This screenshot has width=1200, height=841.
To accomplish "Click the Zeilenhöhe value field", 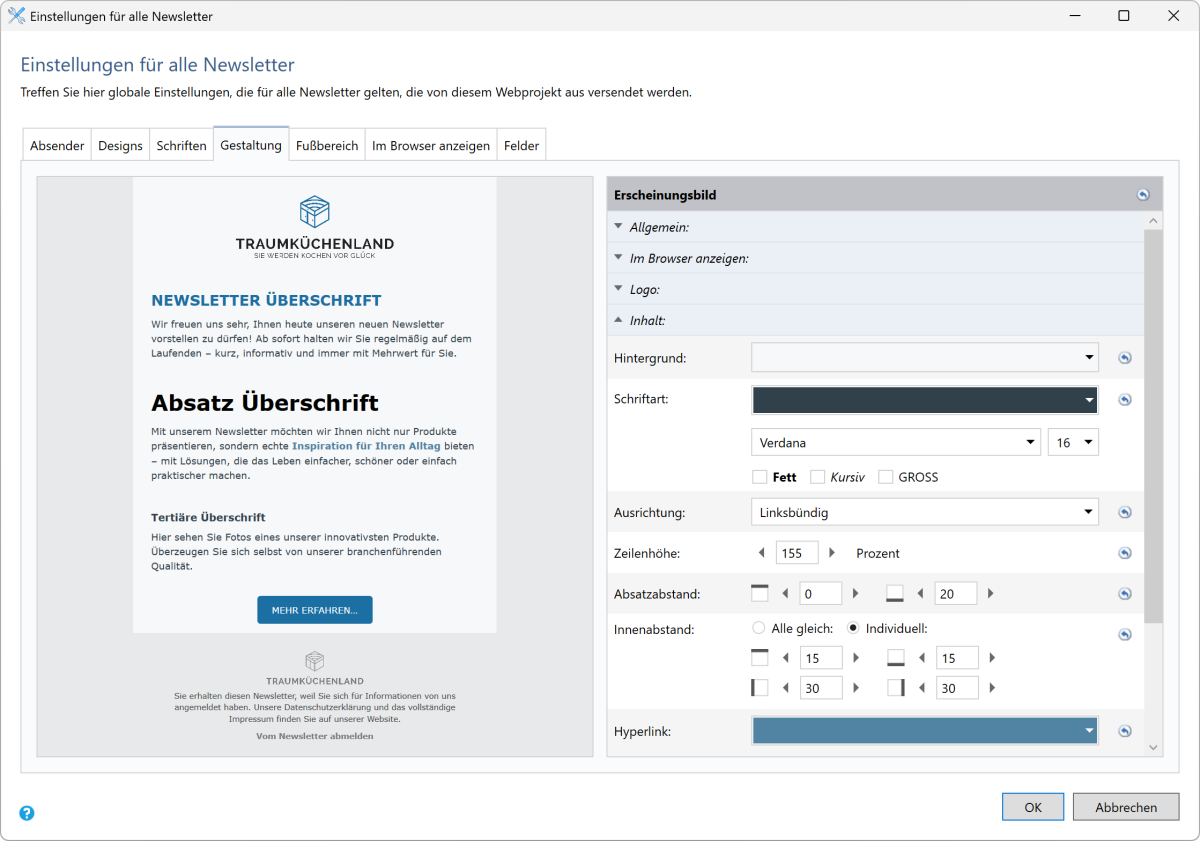I will click(797, 552).
